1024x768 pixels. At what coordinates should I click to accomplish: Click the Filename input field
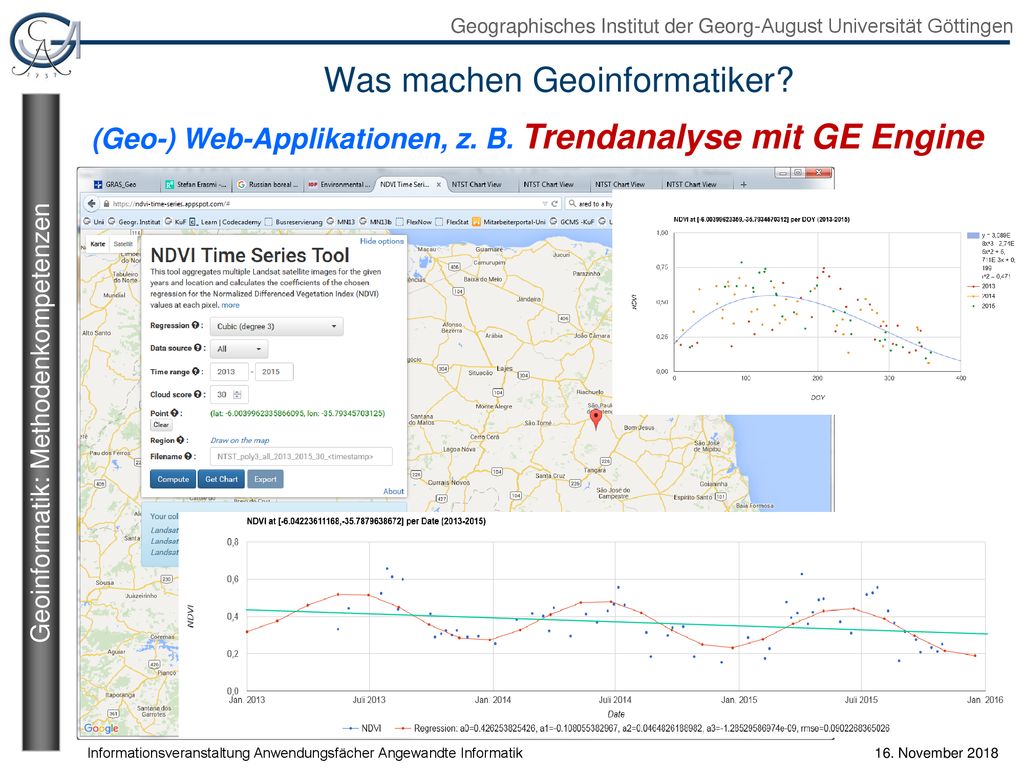[x=301, y=456]
